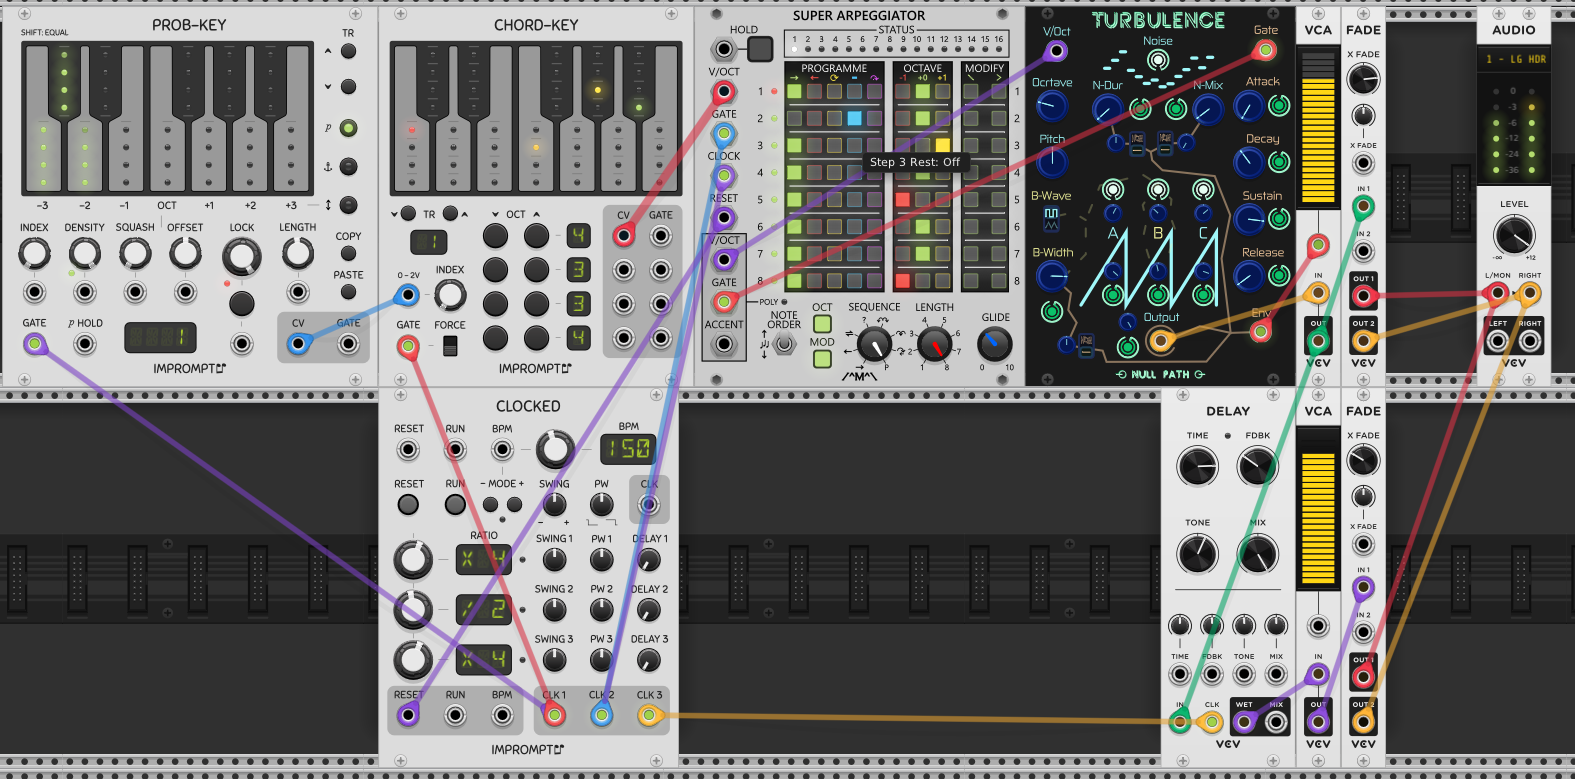Toggle the RUN push button on CLOCKED
The height and width of the screenshot is (779, 1575).
coord(455,504)
